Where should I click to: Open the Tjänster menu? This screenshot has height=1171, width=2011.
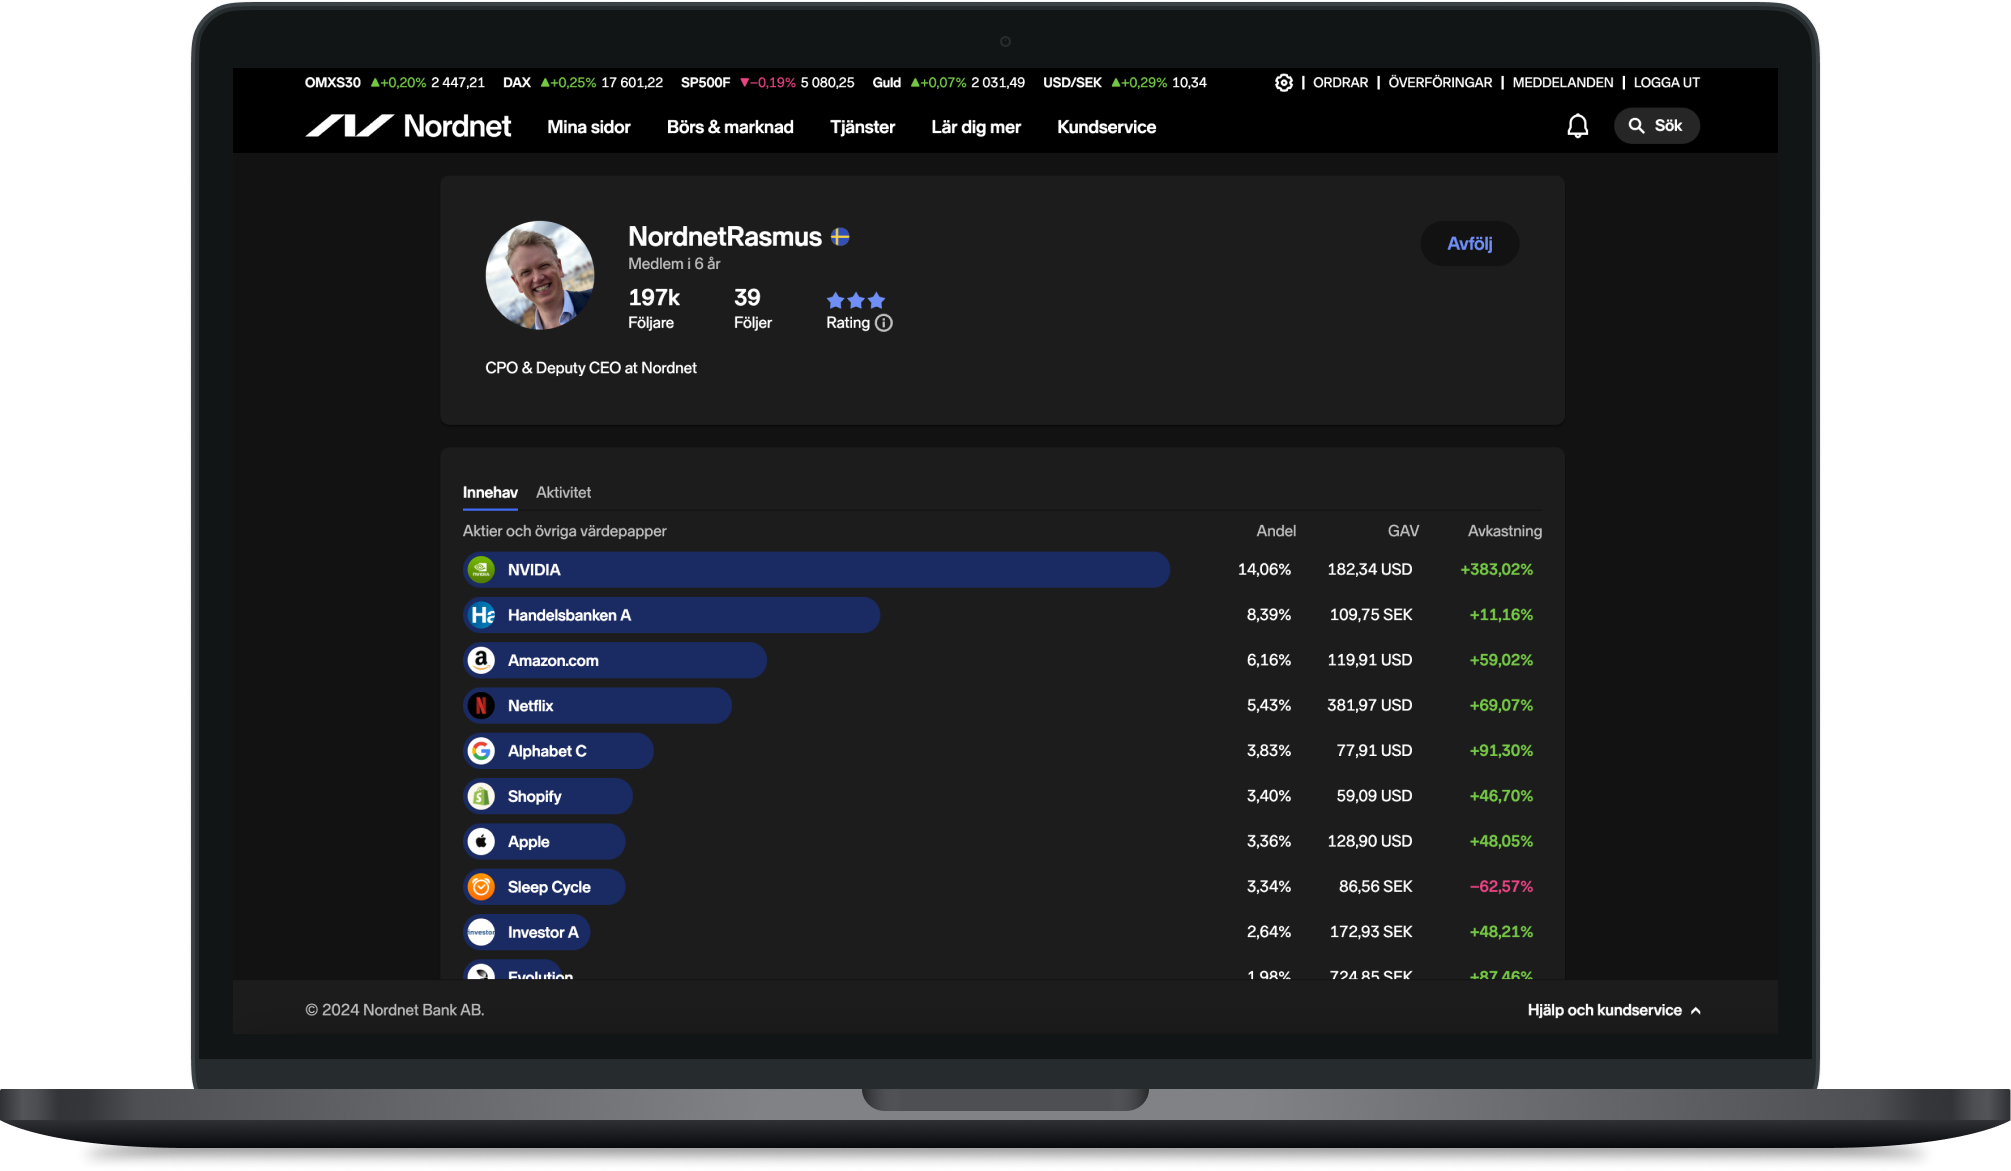tap(862, 127)
